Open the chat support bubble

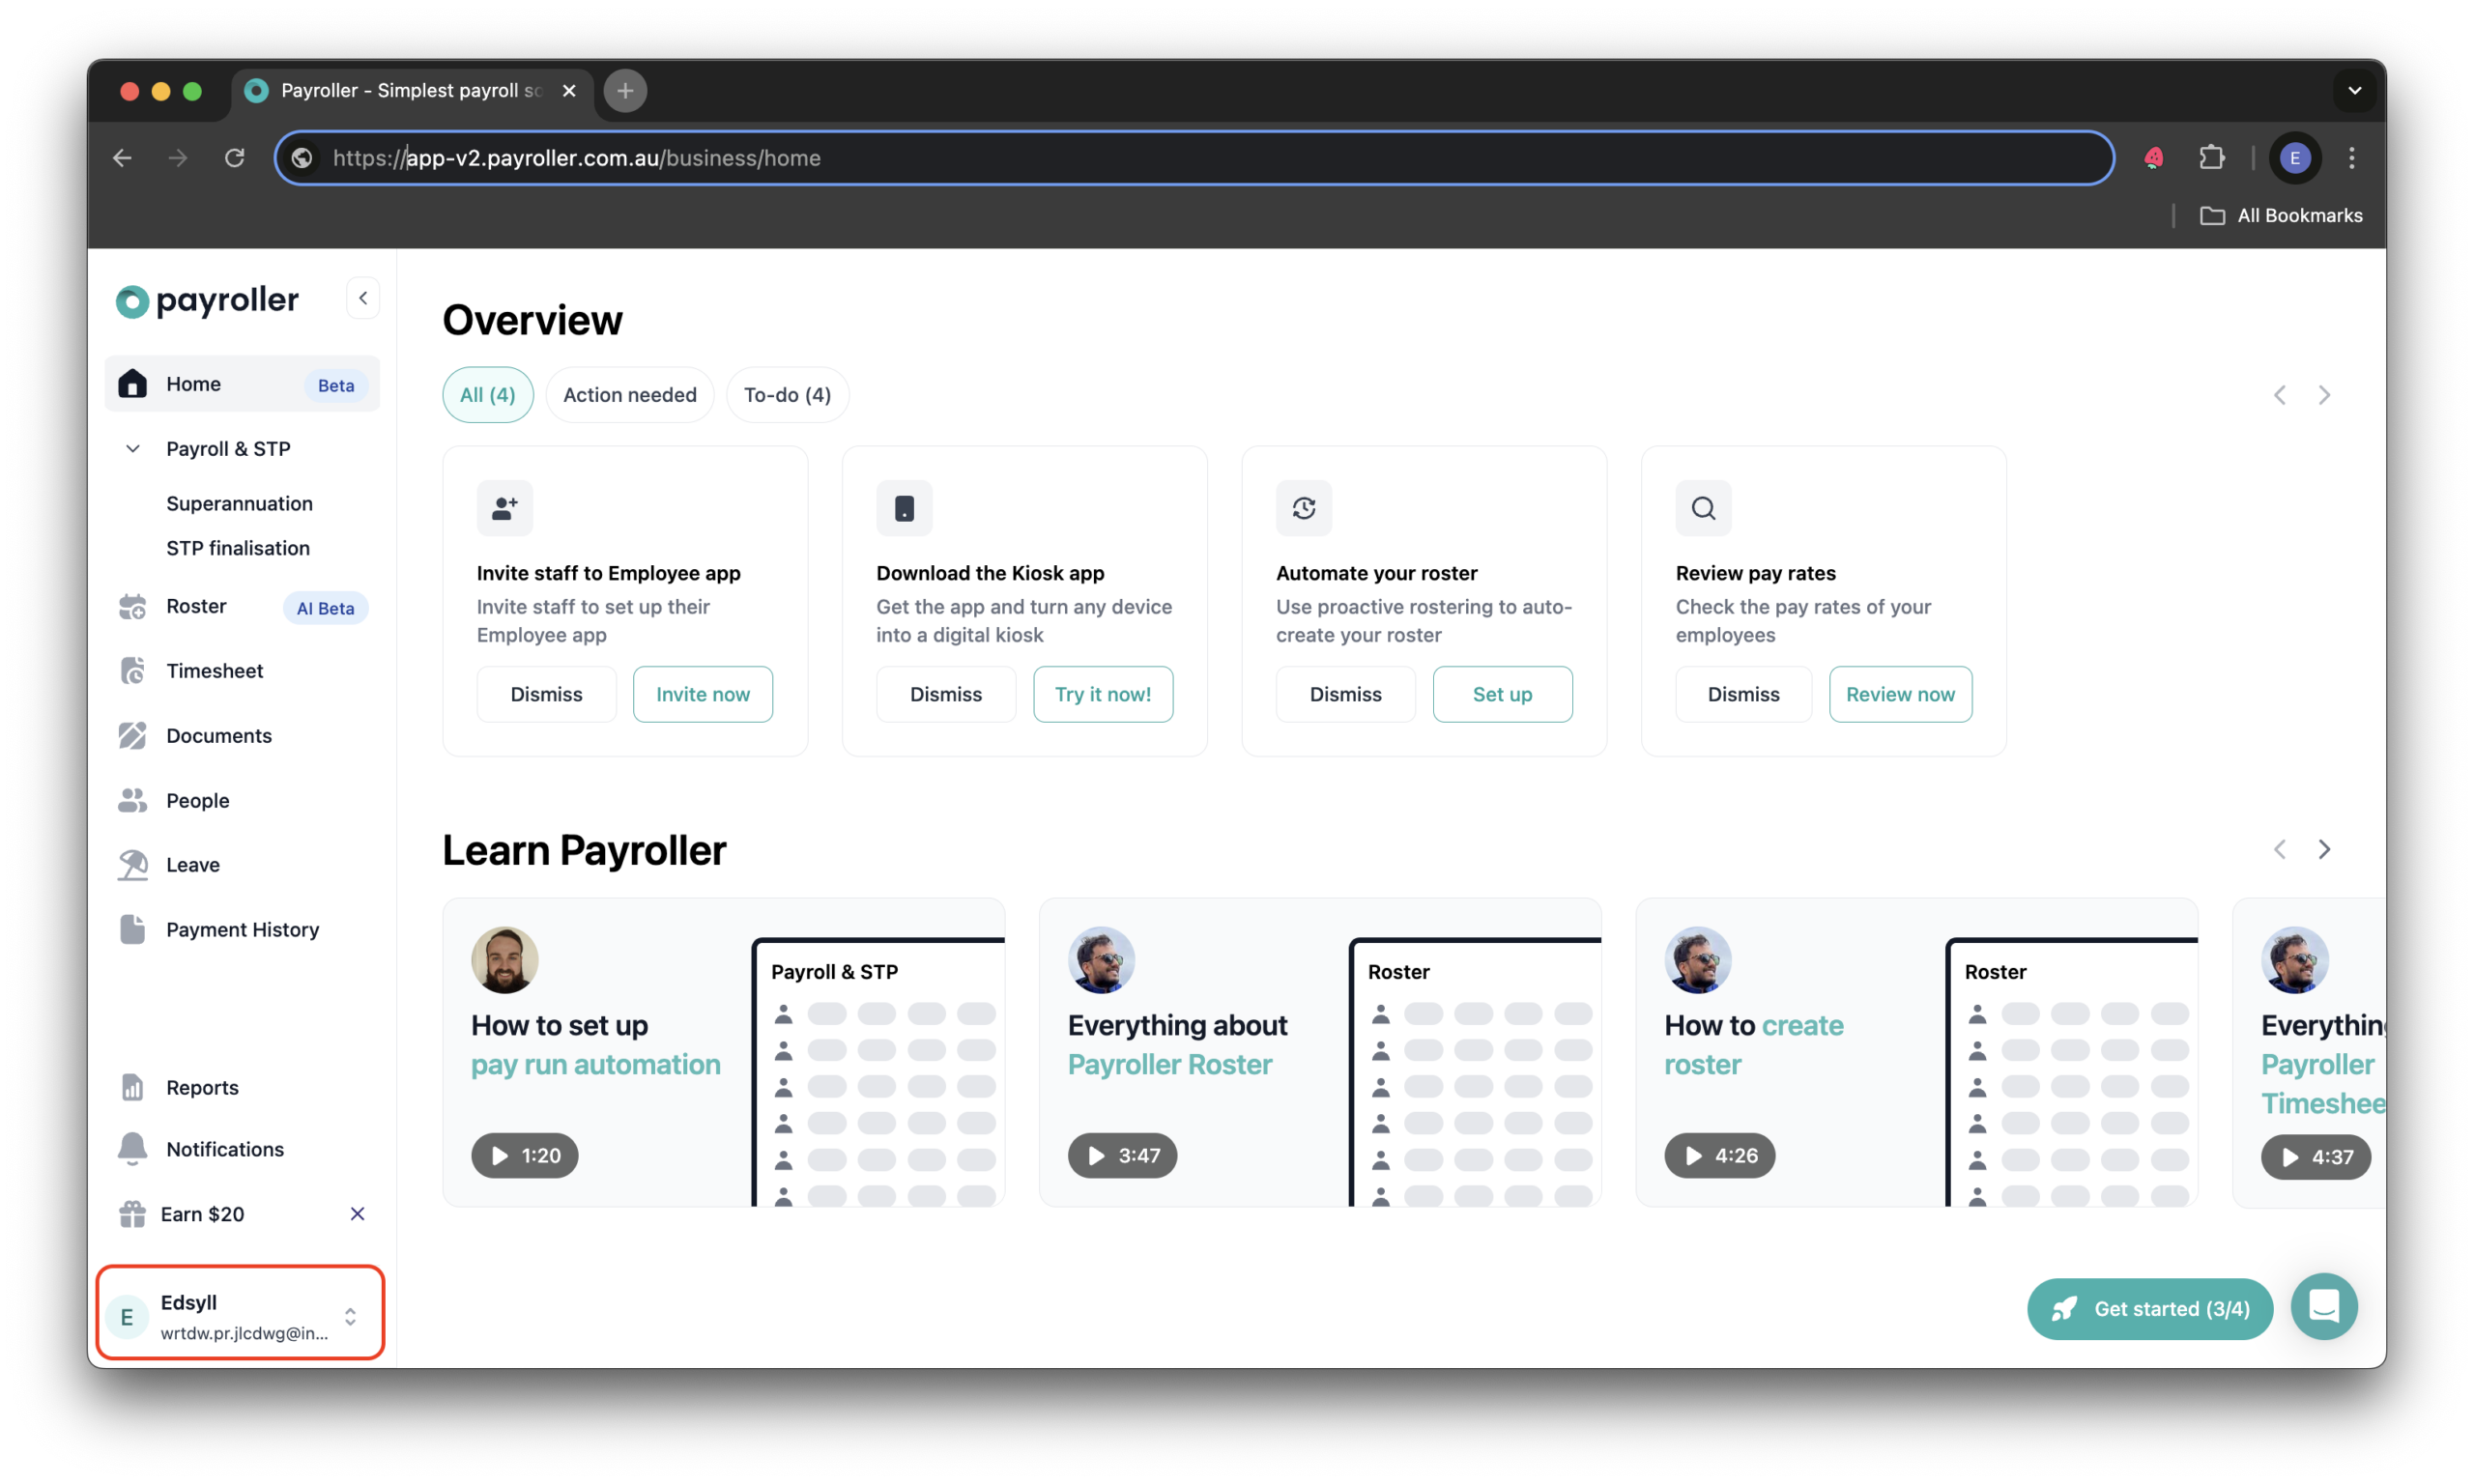[x=2324, y=1307]
